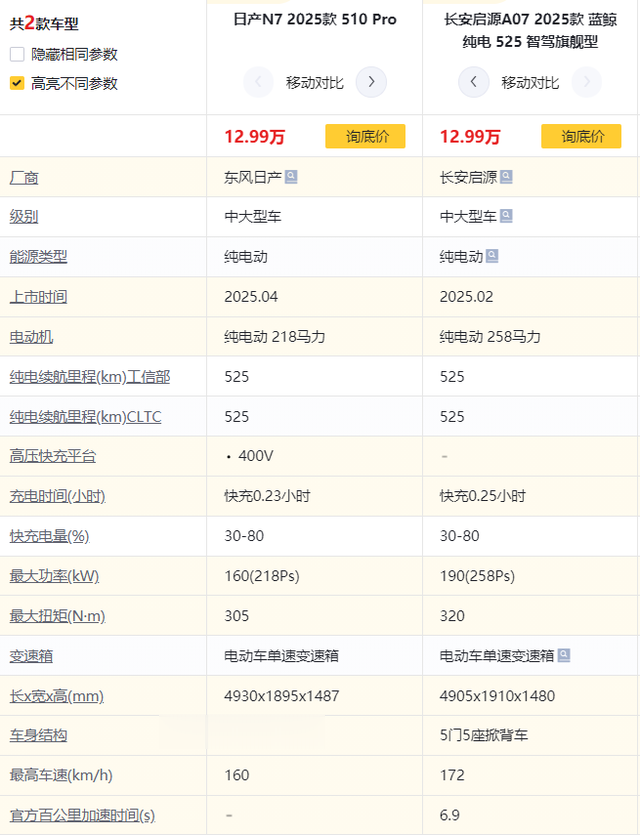Viewport: 640px width, 835px height.
Task: Click 询底价 button for 长安启源A07
Action: coord(581,136)
